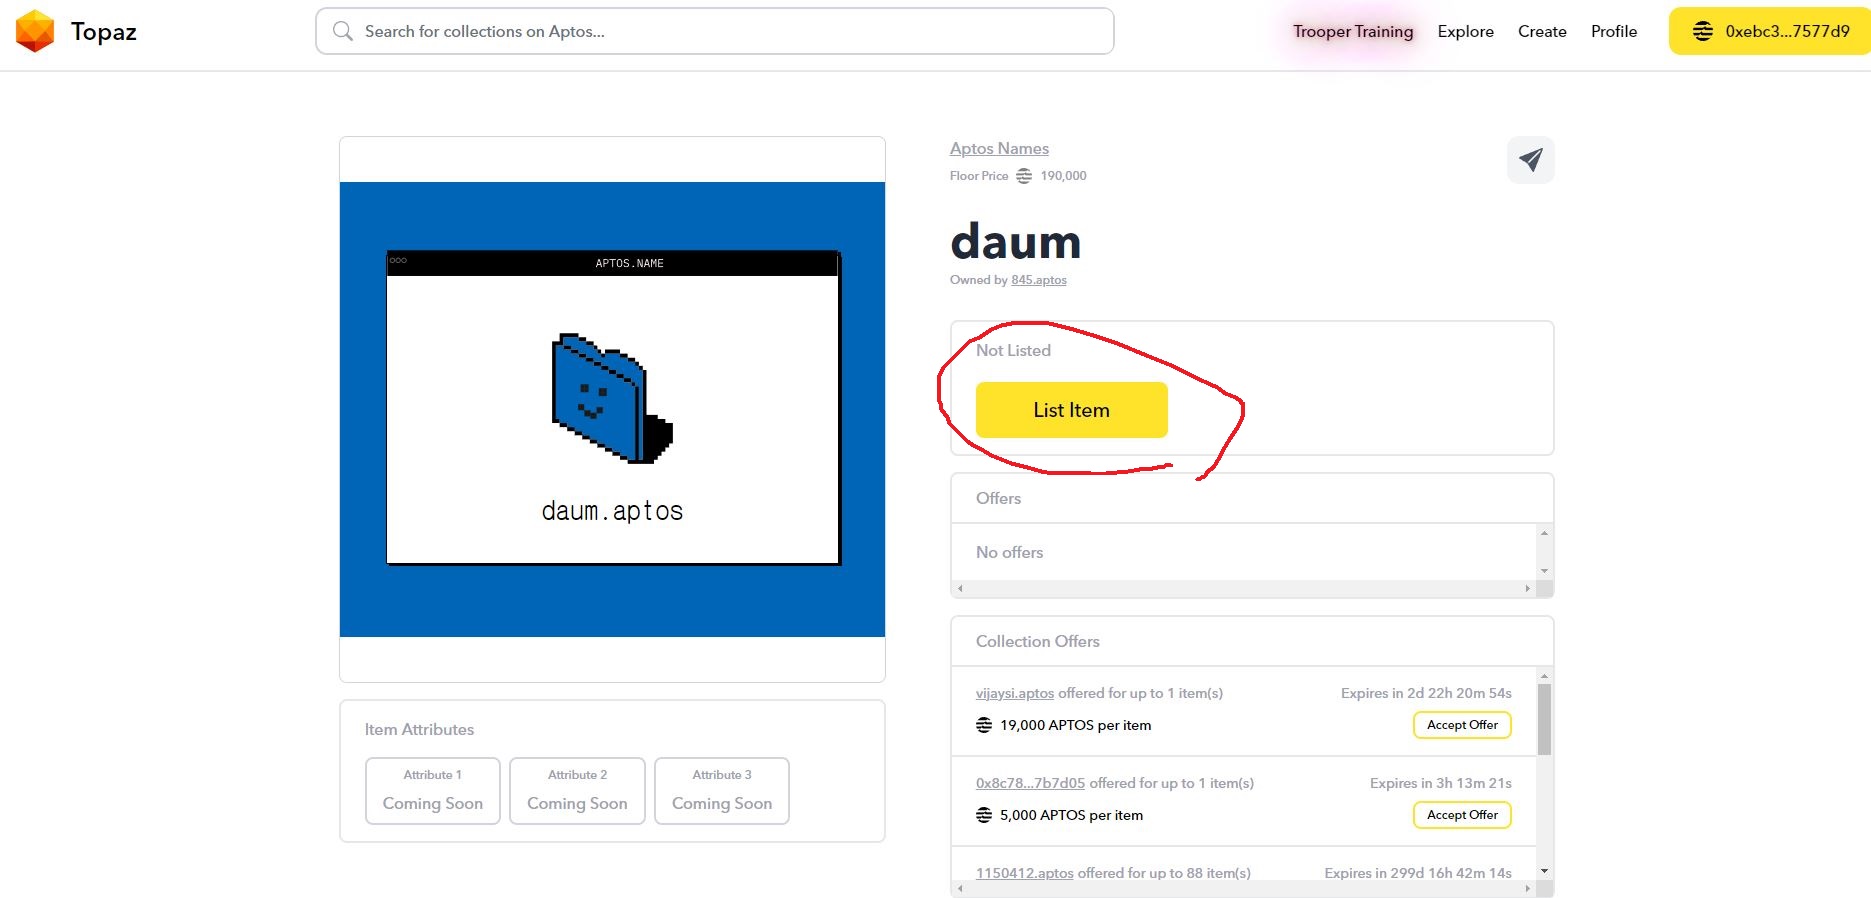Click Offers panel horizontal scroll right arrow
1871x898 pixels.
(1527, 589)
